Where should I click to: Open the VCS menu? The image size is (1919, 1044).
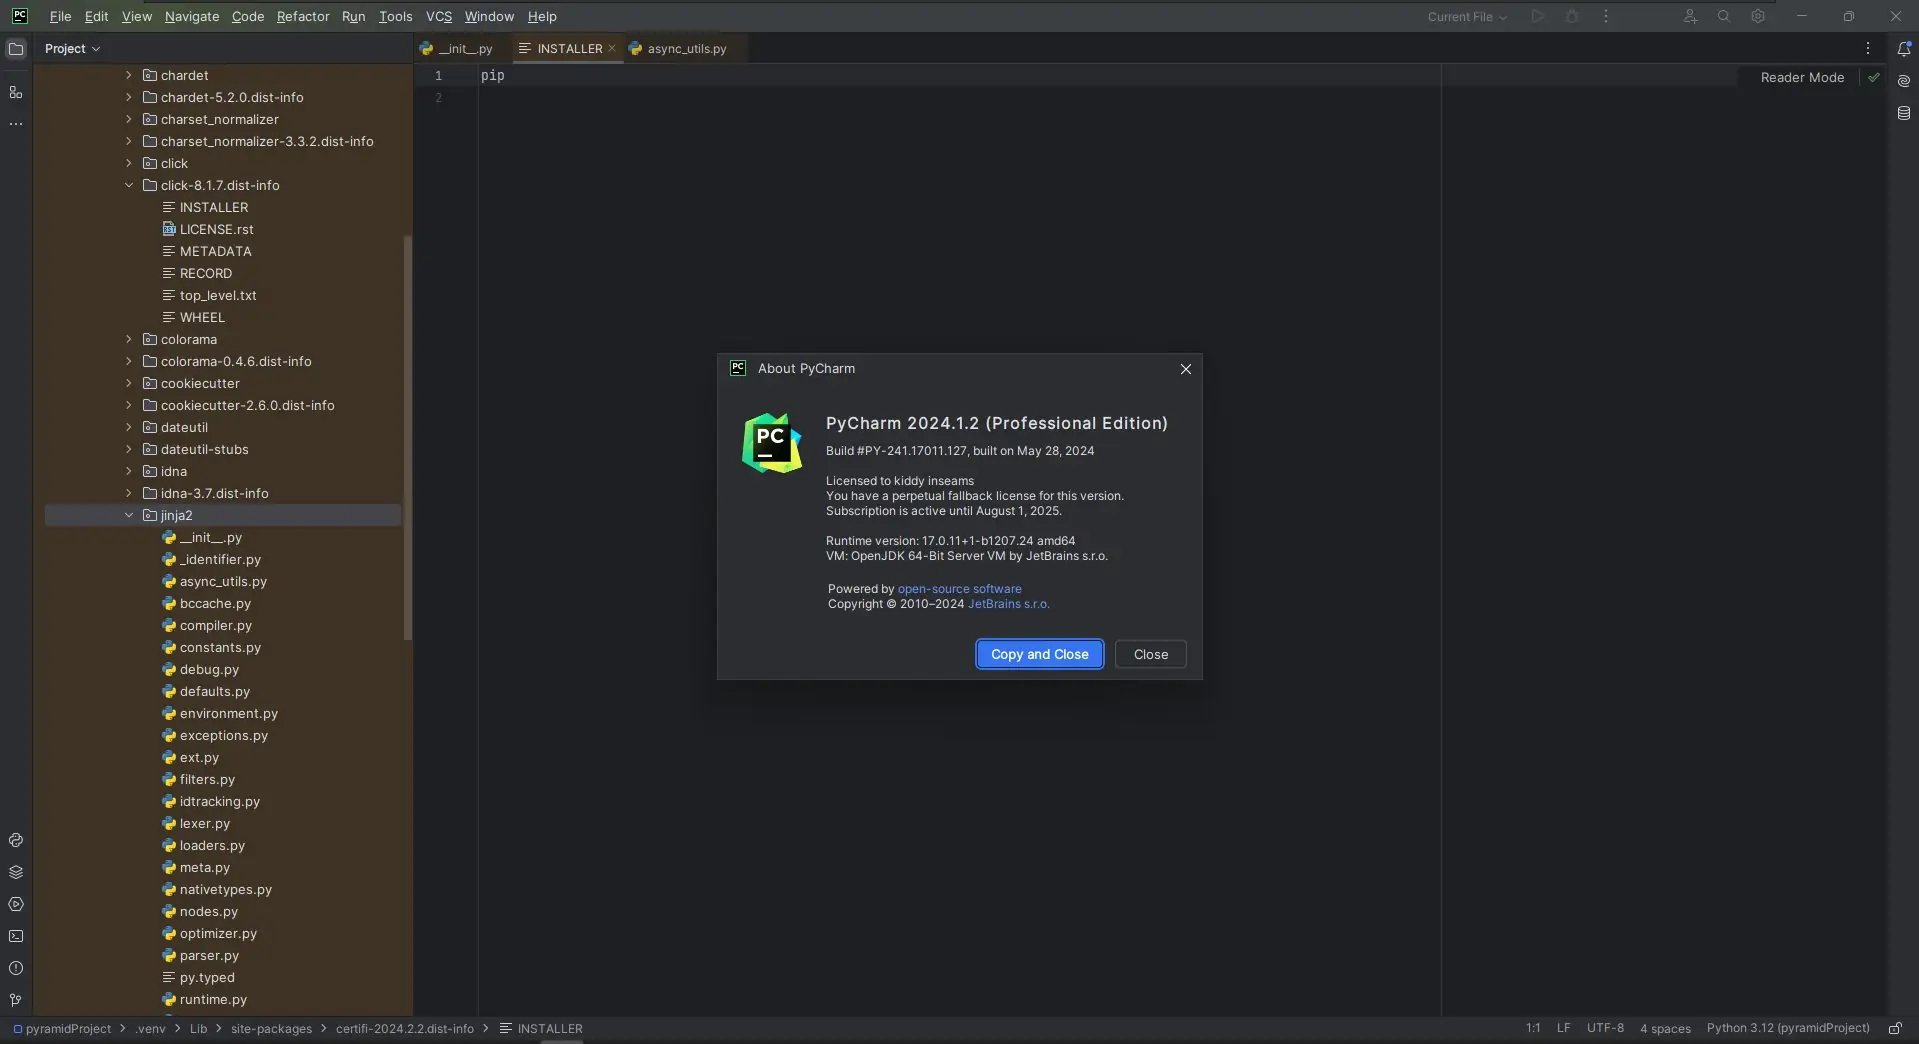click(x=439, y=16)
